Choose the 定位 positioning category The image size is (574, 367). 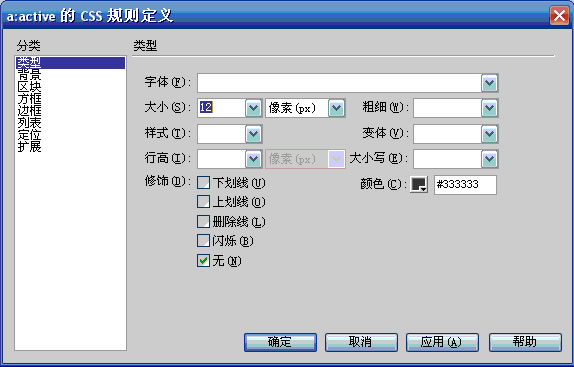tap(29, 135)
